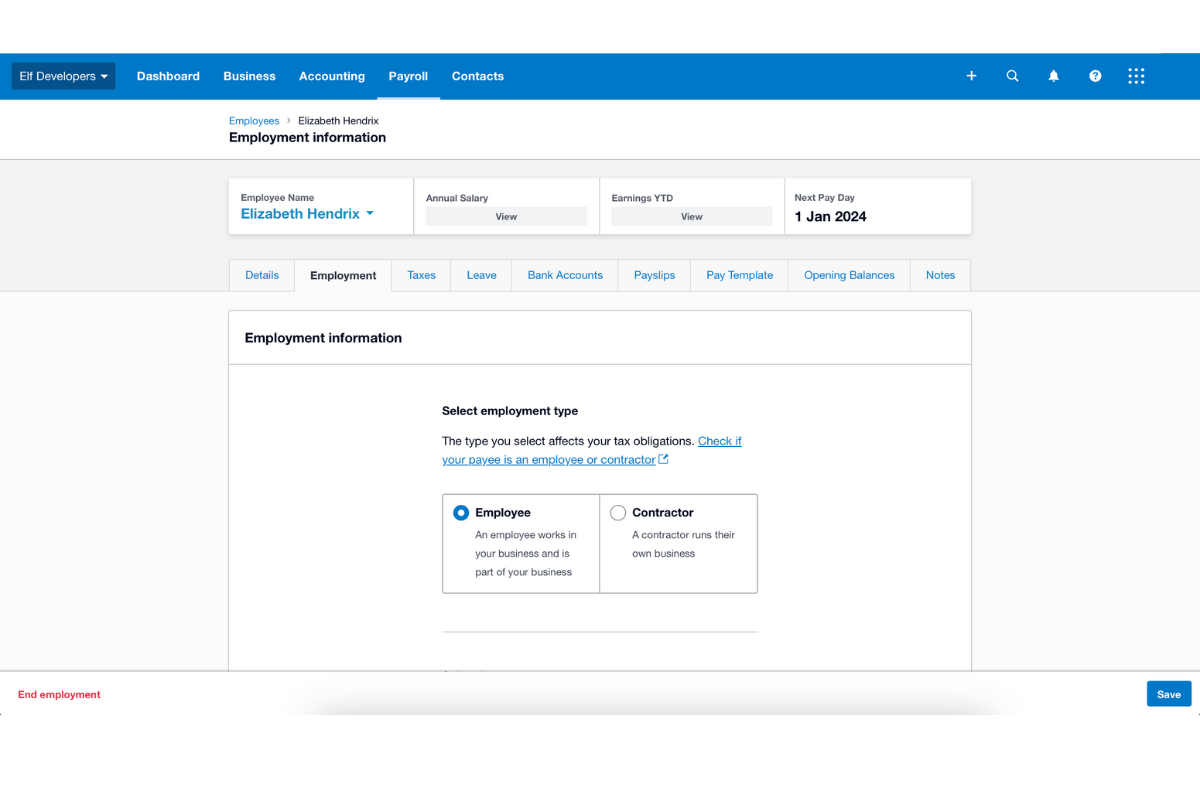Open the Elf Developers organisation dropdown
Screen dimensions: 1200x800
tap(62, 75)
